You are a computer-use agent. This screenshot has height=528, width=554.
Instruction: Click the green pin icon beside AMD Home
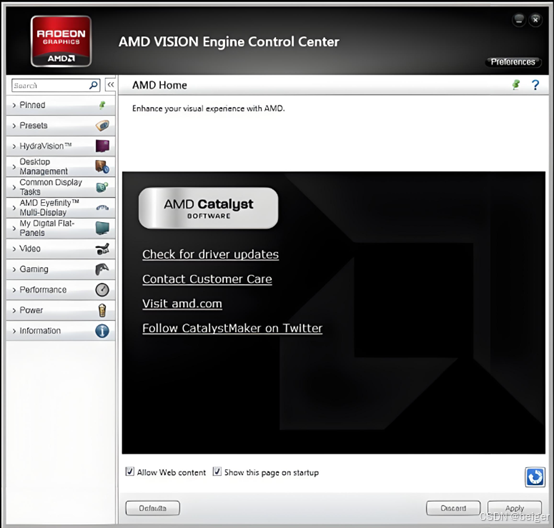516,85
